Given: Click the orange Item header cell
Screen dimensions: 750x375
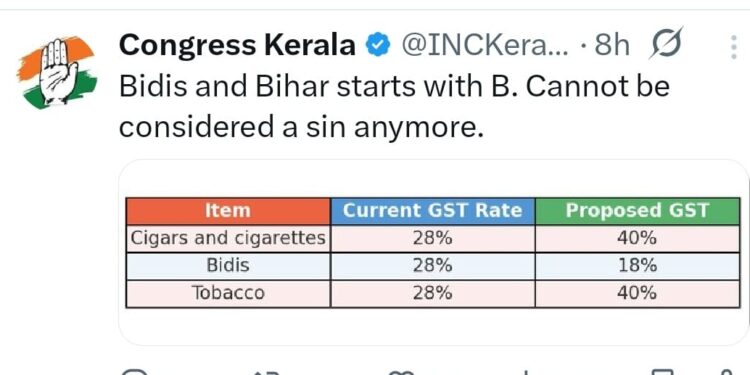Looking at the screenshot, I should pos(228,211).
